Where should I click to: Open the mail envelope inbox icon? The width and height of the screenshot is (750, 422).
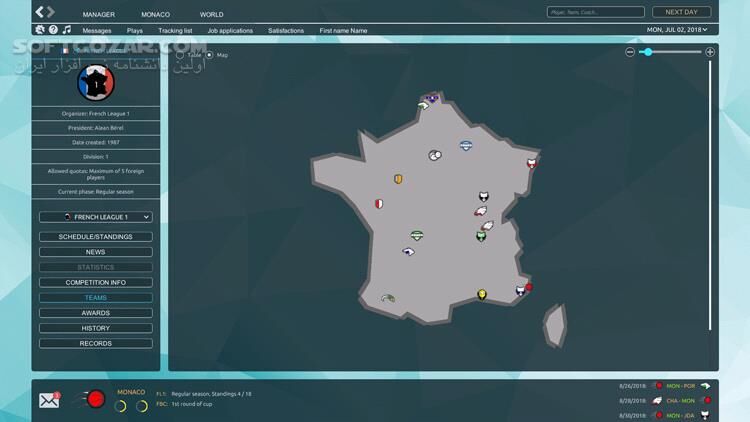[49, 400]
